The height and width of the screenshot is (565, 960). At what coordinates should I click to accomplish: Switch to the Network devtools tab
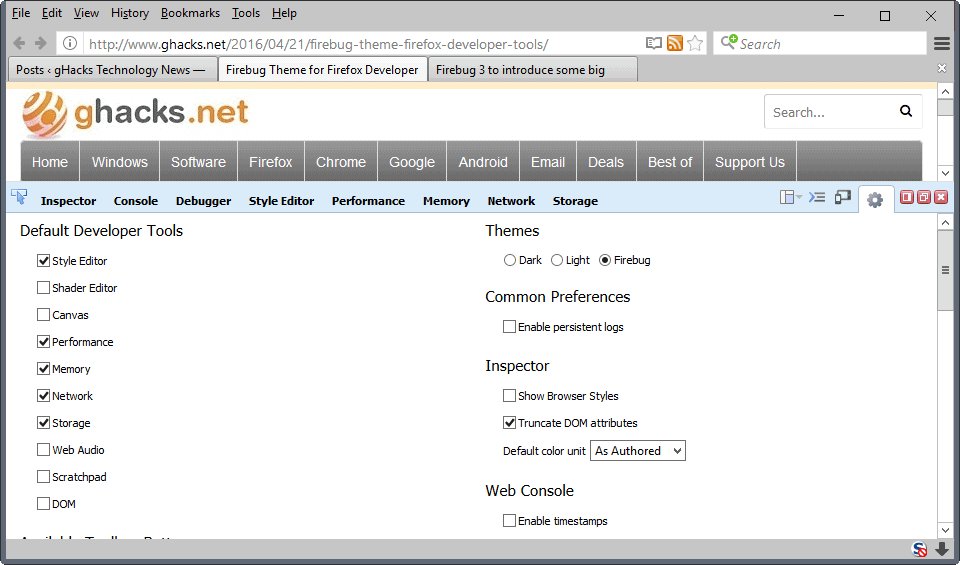pyautogui.click(x=511, y=201)
